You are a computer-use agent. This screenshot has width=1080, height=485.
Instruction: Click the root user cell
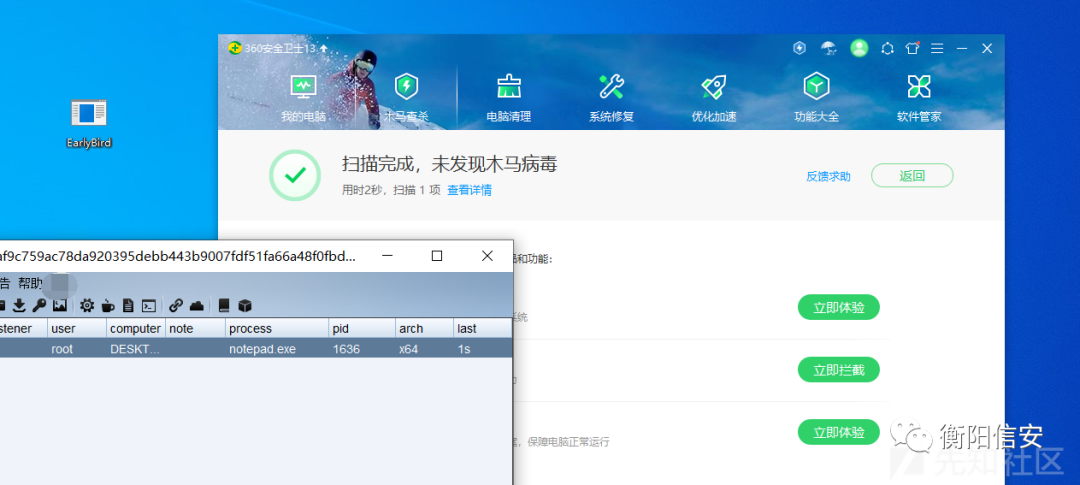(x=77, y=349)
